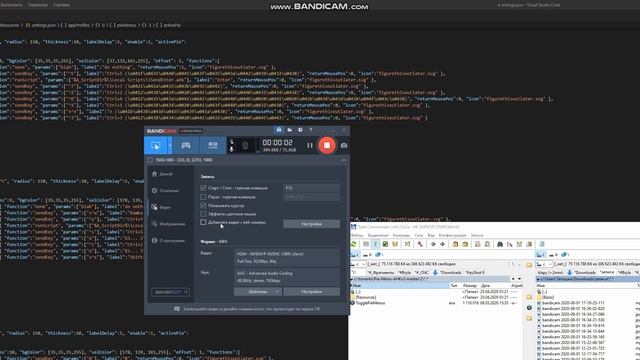Stop recording with the red stop button
Viewport: 640px width, 360px height.
click(x=327, y=145)
